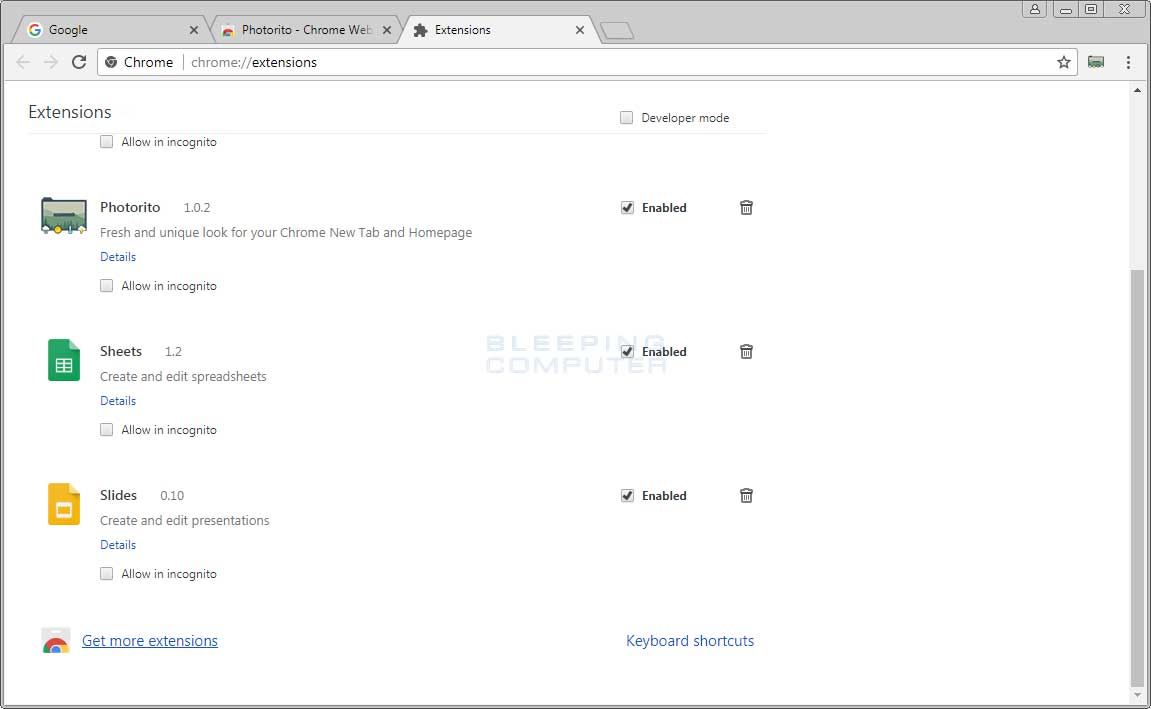Open the Chrome three-dot menu
The height and width of the screenshot is (709, 1151).
1128,62
